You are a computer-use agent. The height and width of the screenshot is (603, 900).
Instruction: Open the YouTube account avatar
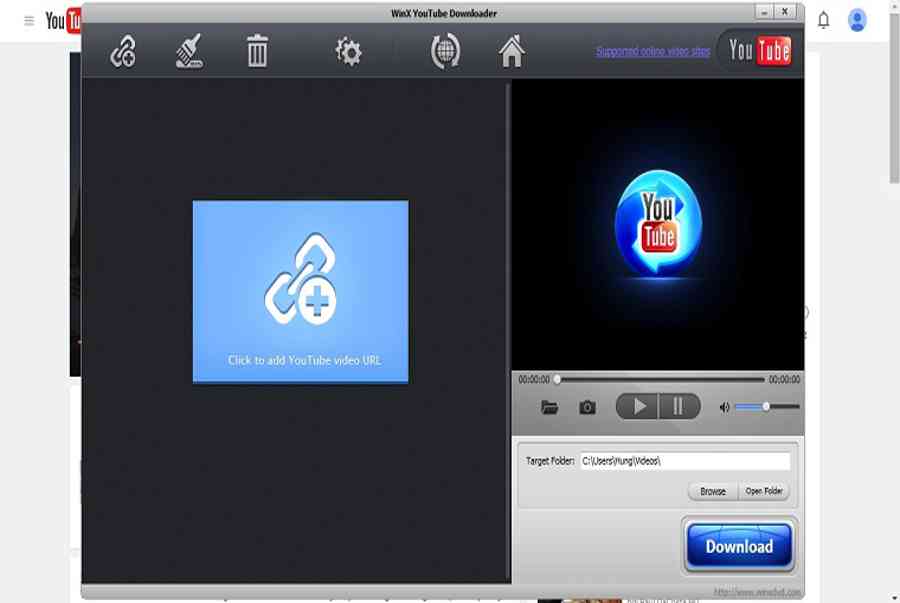coord(857,21)
